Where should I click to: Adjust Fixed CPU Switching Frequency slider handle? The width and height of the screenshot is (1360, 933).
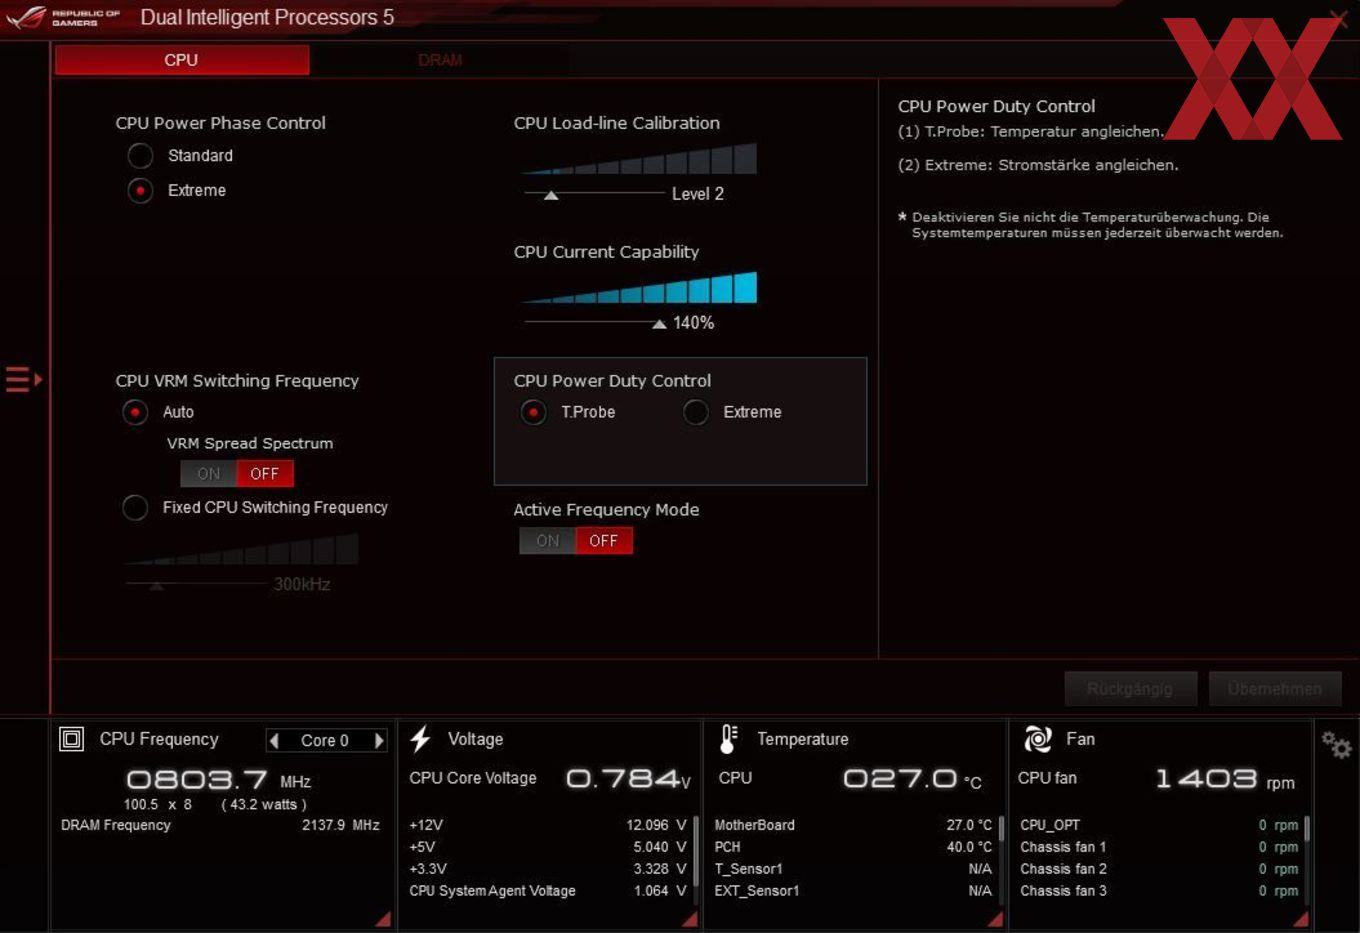156,586
